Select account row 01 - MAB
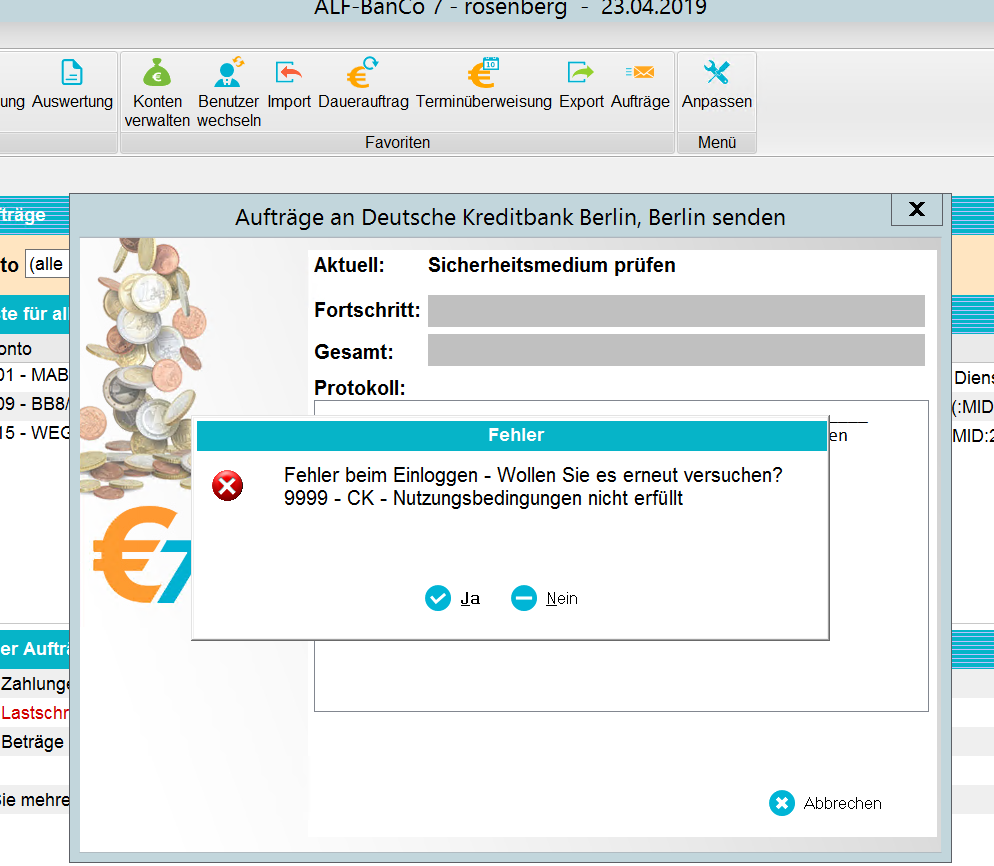This screenshot has width=994, height=866. [34, 375]
